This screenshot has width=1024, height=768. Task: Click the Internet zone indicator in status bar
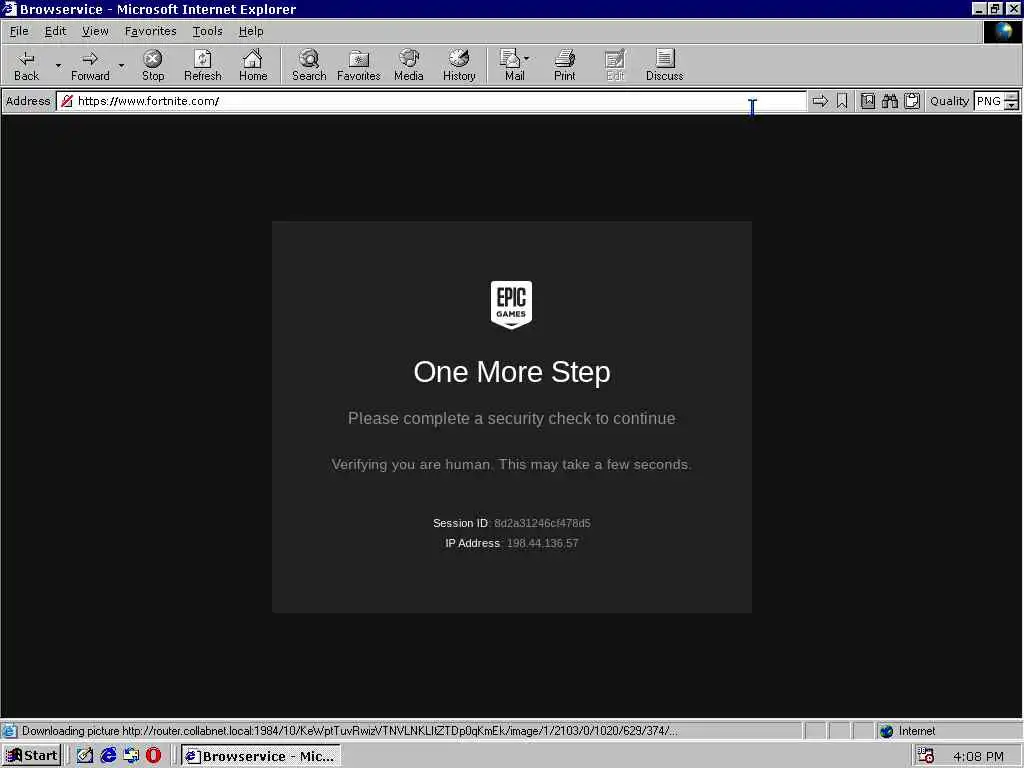pyautogui.click(x=908, y=731)
